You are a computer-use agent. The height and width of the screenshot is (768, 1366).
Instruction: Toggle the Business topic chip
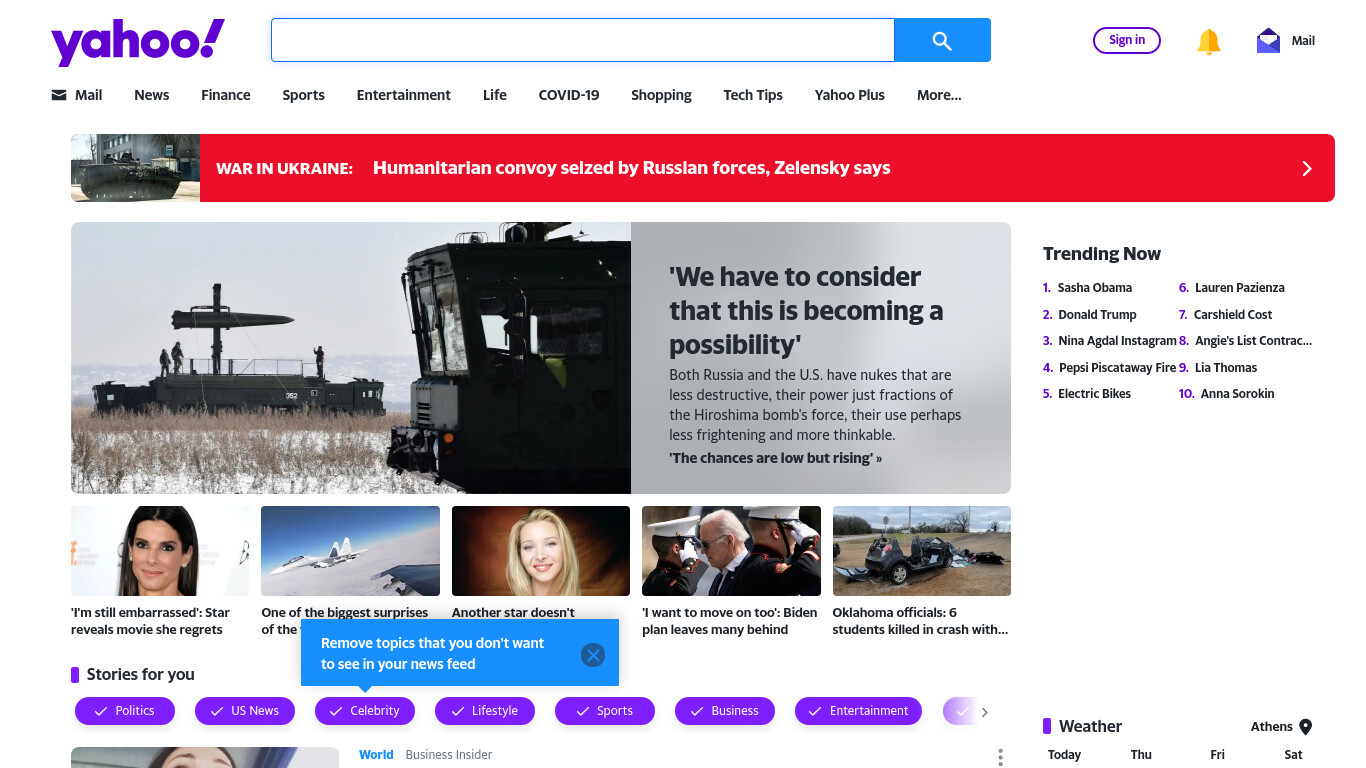click(x=725, y=711)
